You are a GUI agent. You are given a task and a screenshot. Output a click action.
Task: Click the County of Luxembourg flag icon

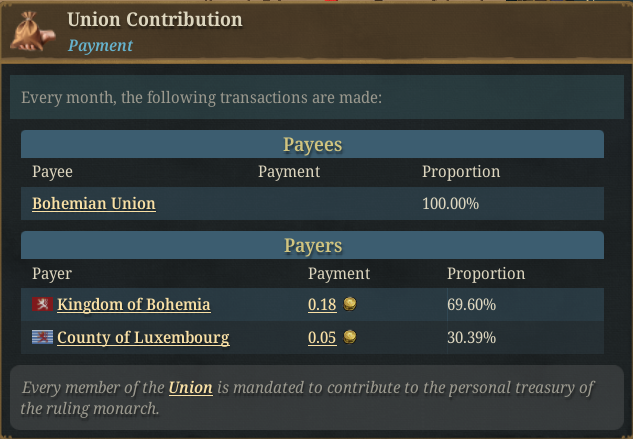(42, 337)
